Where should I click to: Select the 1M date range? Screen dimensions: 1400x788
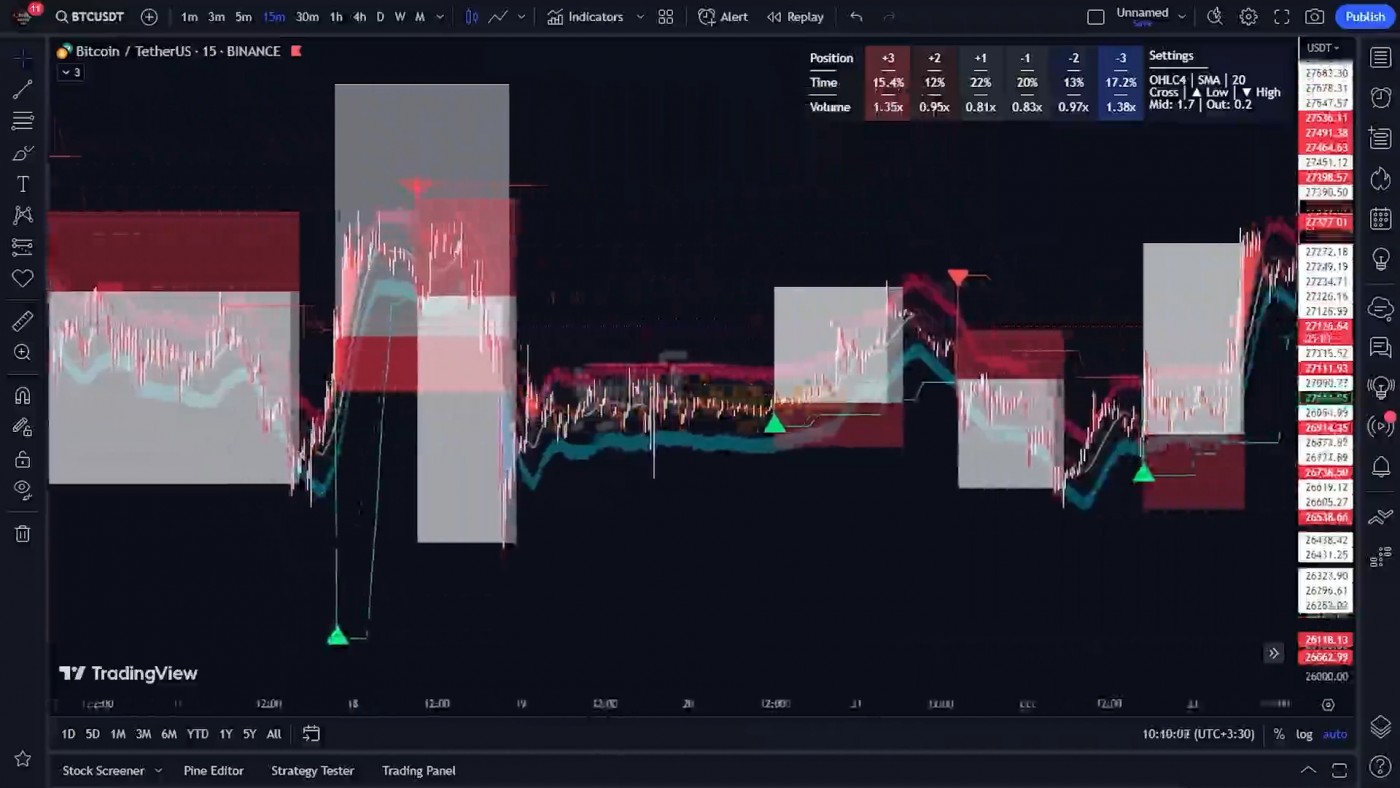pyautogui.click(x=117, y=734)
